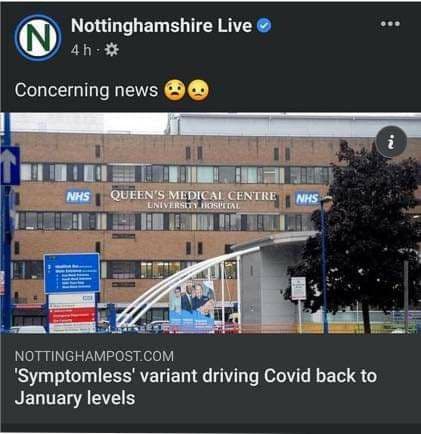Open the 'Symptomless' variant headline link
This screenshot has height=434, width=421.
[x=195, y=387]
